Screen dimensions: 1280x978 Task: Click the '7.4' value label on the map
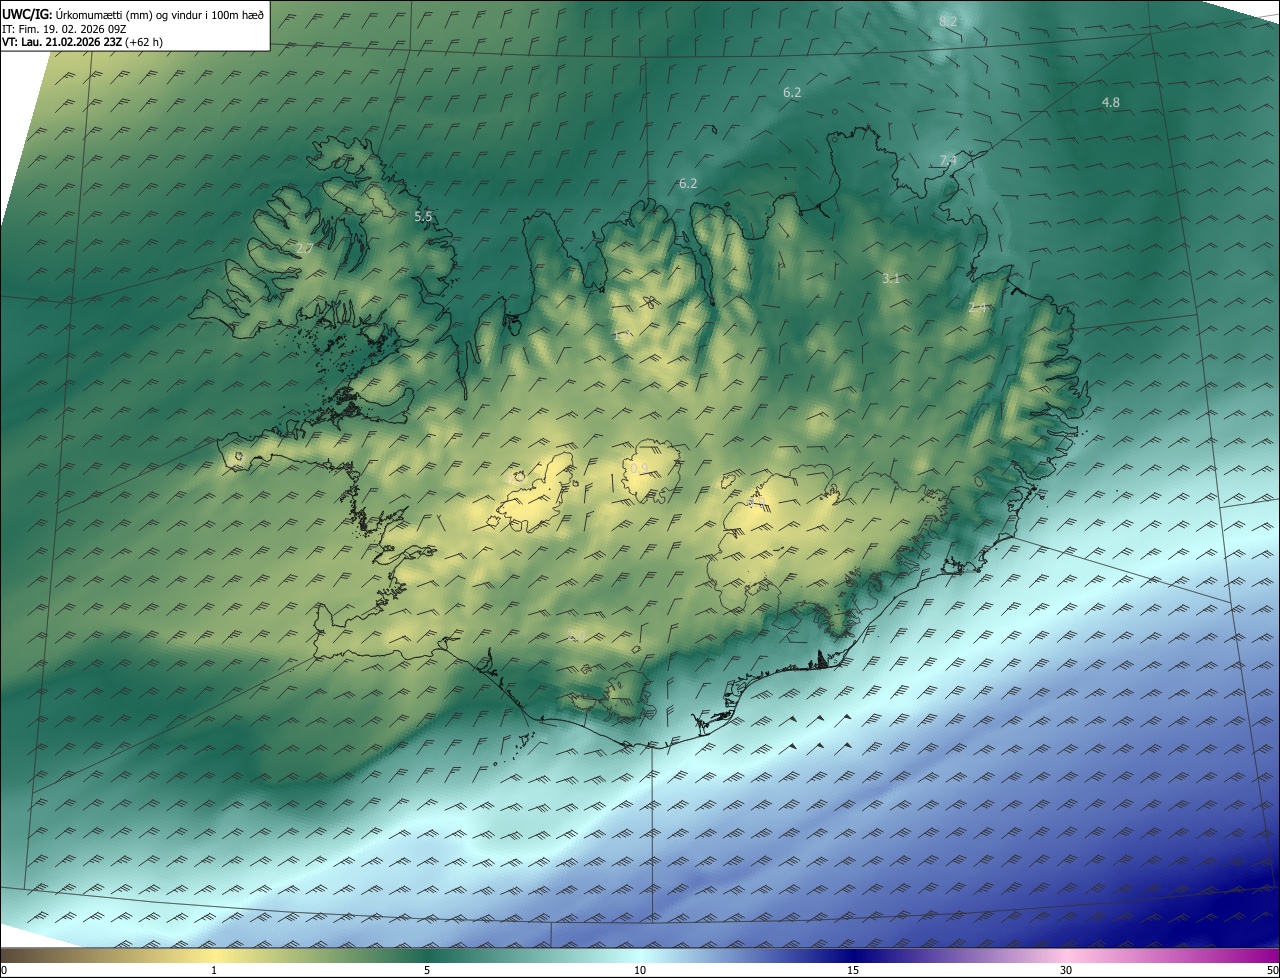(948, 161)
